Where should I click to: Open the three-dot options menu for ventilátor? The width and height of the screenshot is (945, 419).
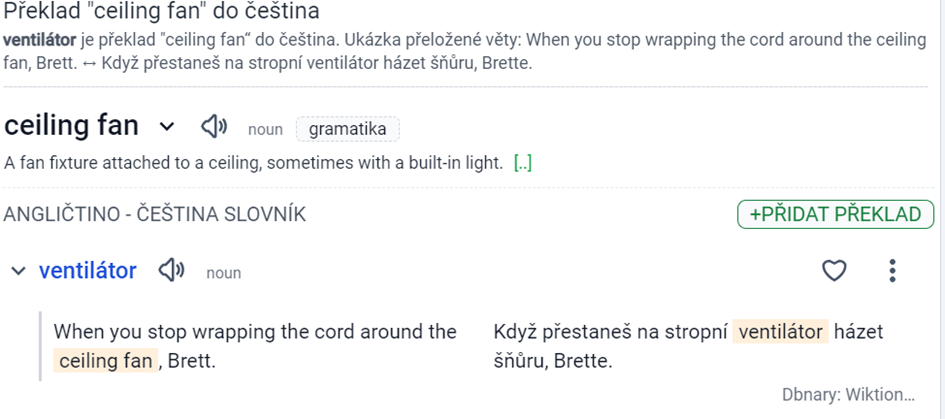(x=893, y=271)
